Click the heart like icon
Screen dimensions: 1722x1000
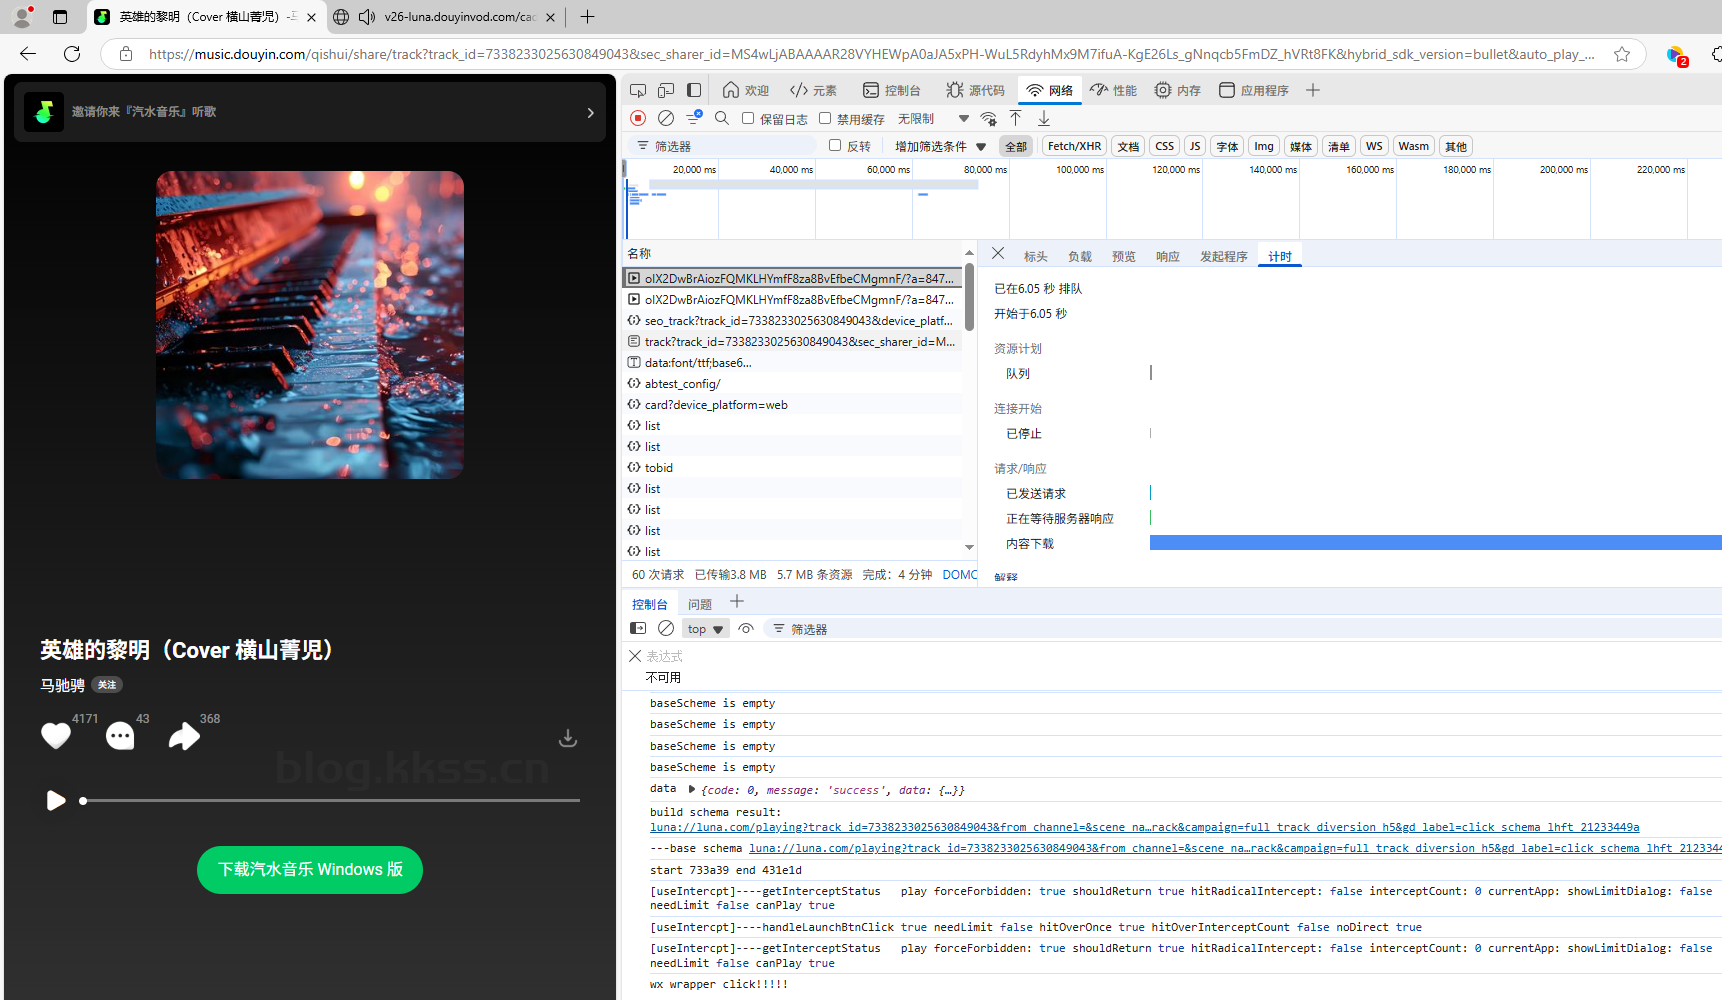click(x=56, y=736)
